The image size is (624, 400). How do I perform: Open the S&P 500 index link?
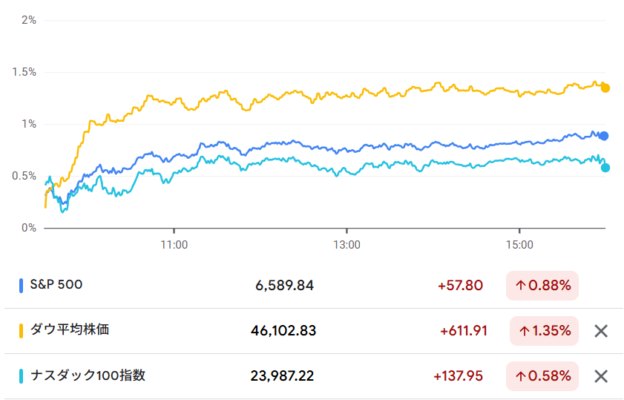tap(56, 285)
